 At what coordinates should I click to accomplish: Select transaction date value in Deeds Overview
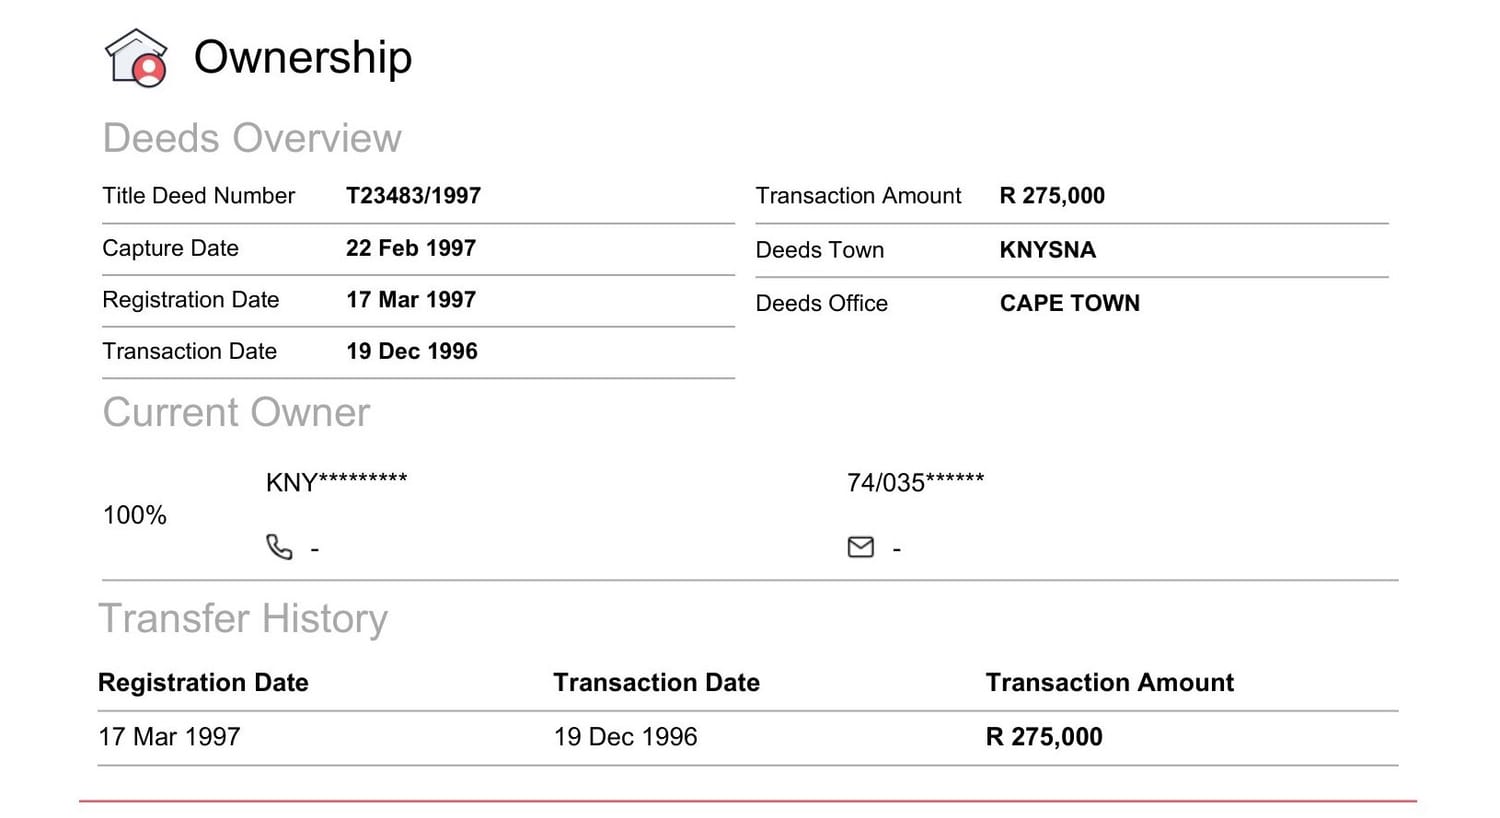coord(412,352)
